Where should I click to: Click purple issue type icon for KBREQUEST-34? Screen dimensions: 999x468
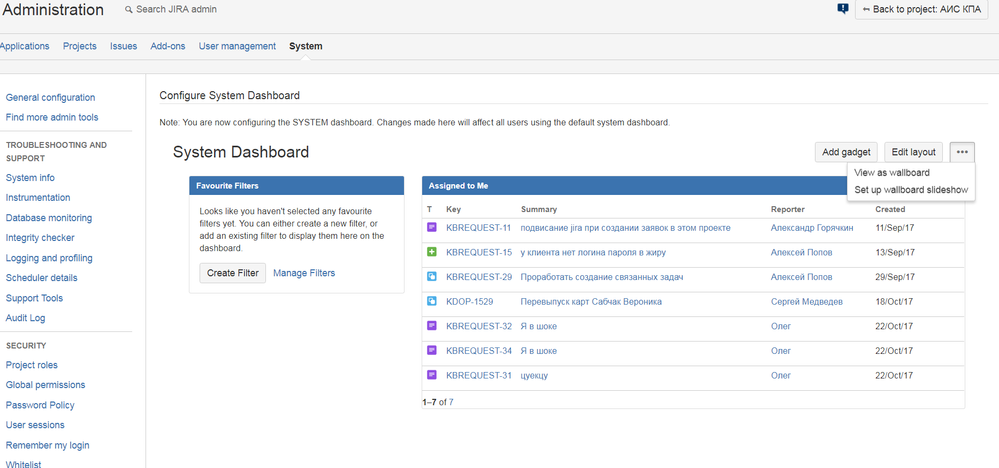[431, 350]
